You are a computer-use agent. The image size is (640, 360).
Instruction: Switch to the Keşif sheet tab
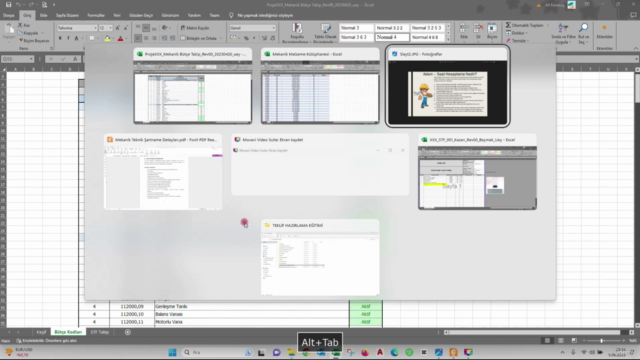pyautogui.click(x=41, y=332)
